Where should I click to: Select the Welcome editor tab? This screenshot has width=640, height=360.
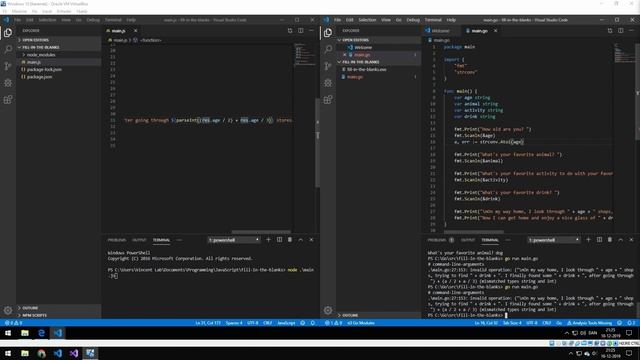[x=441, y=31]
